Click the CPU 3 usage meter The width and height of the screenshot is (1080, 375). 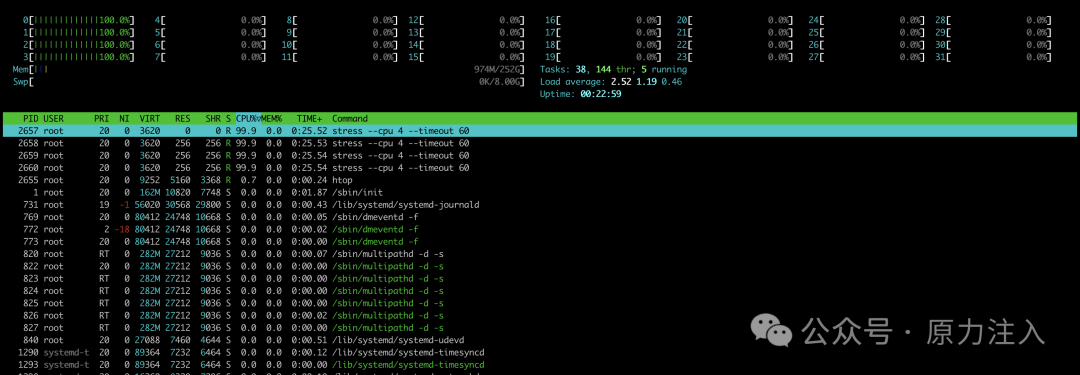(x=79, y=57)
